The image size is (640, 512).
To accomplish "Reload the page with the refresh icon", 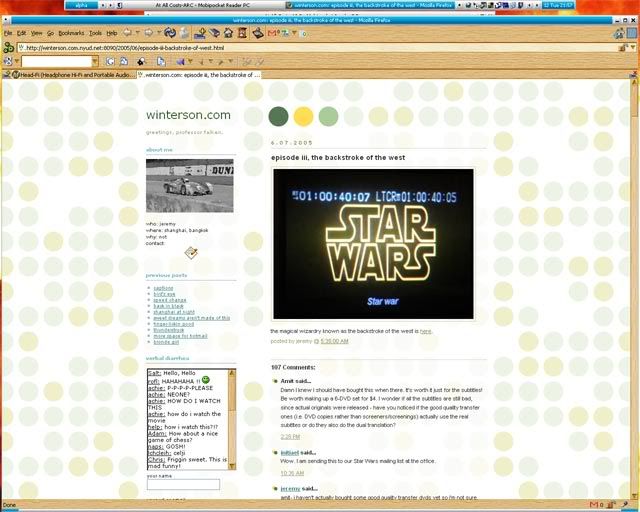I will (x=170, y=33).
